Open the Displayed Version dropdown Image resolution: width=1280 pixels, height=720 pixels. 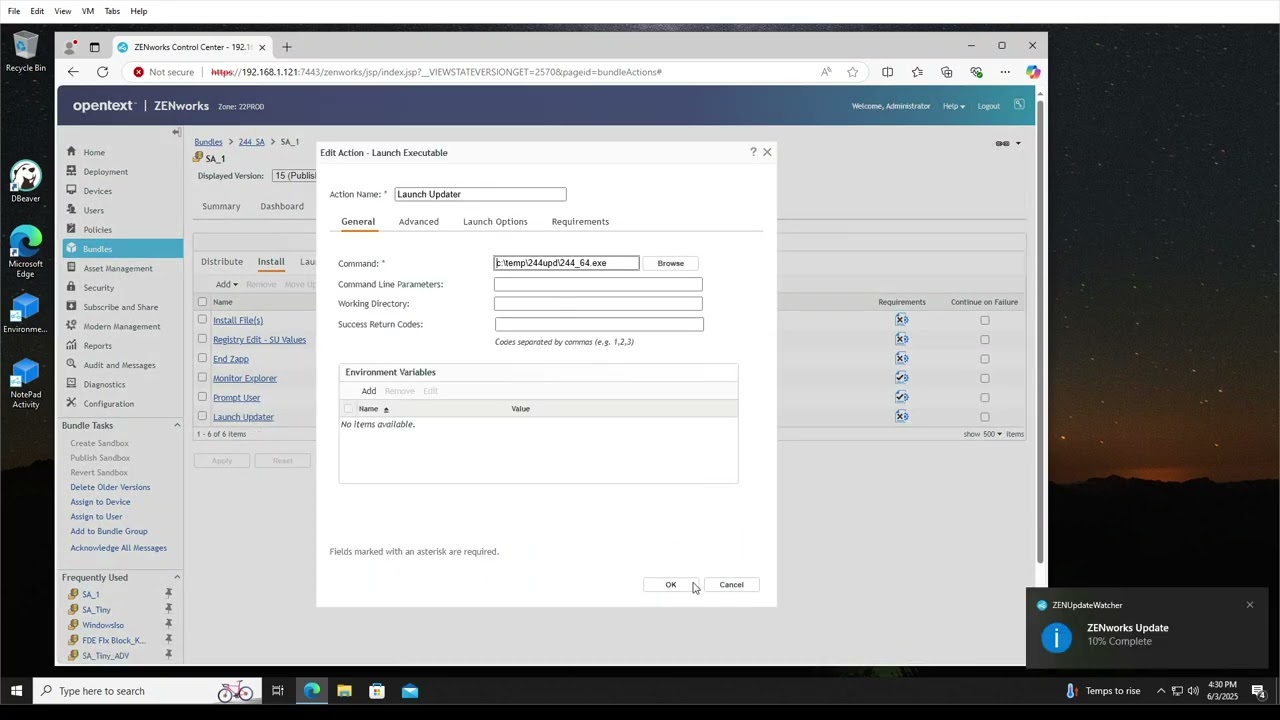[x=295, y=176]
